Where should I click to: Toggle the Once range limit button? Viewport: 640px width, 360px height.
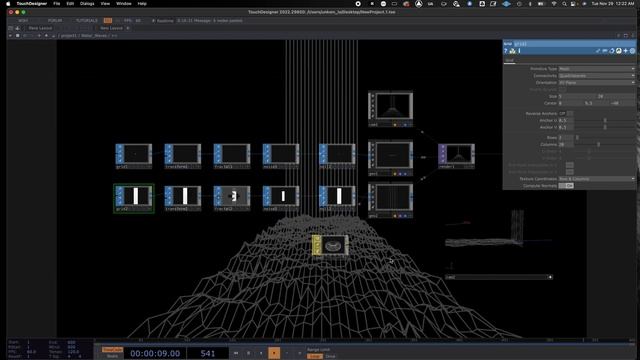click(x=331, y=356)
